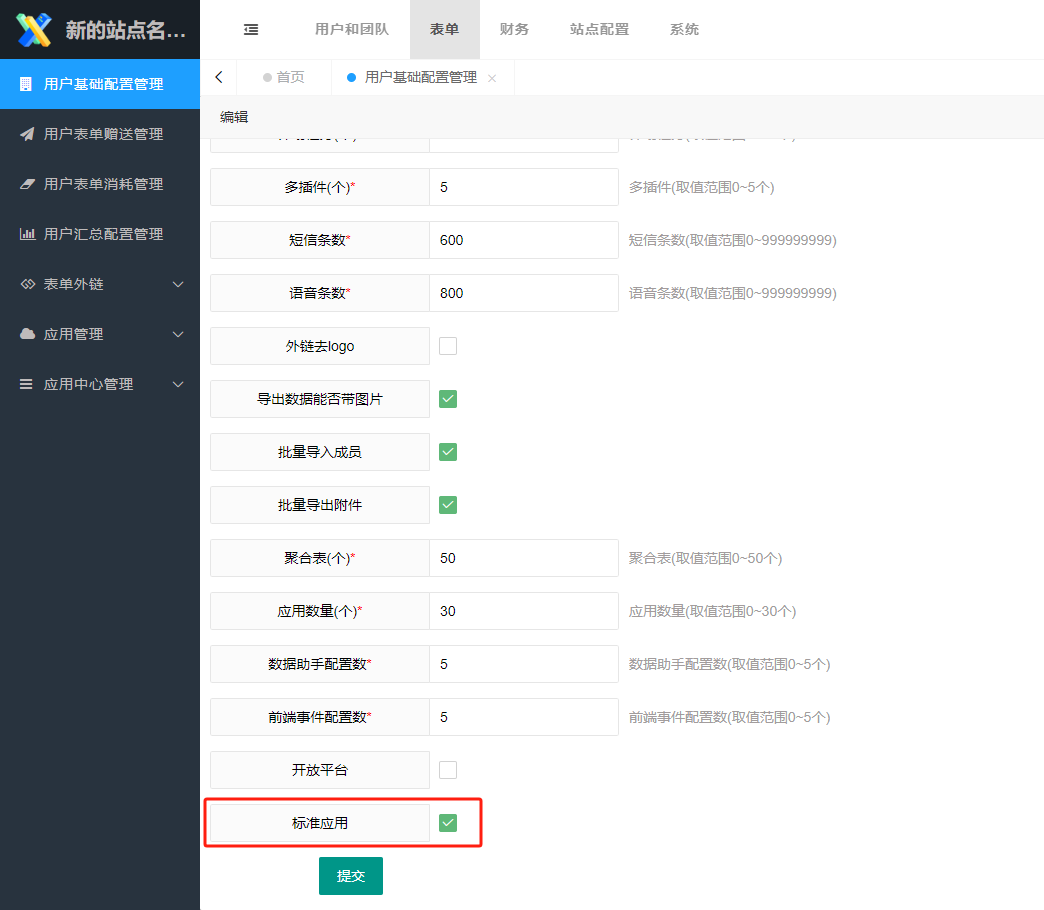Expand the 应用管理 menu chevron
Image resolution: width=1044 pixels, height=910 pixels.
point(178,334)
